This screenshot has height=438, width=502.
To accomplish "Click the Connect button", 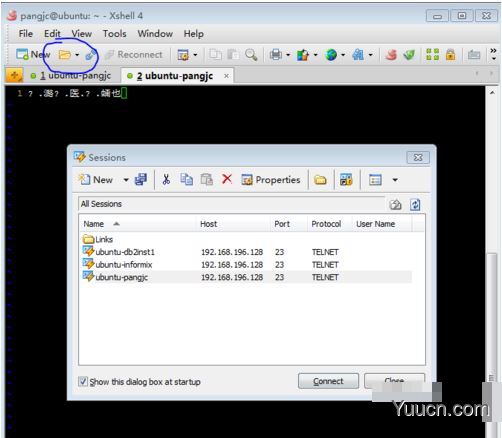I will [x=328, y=381].
